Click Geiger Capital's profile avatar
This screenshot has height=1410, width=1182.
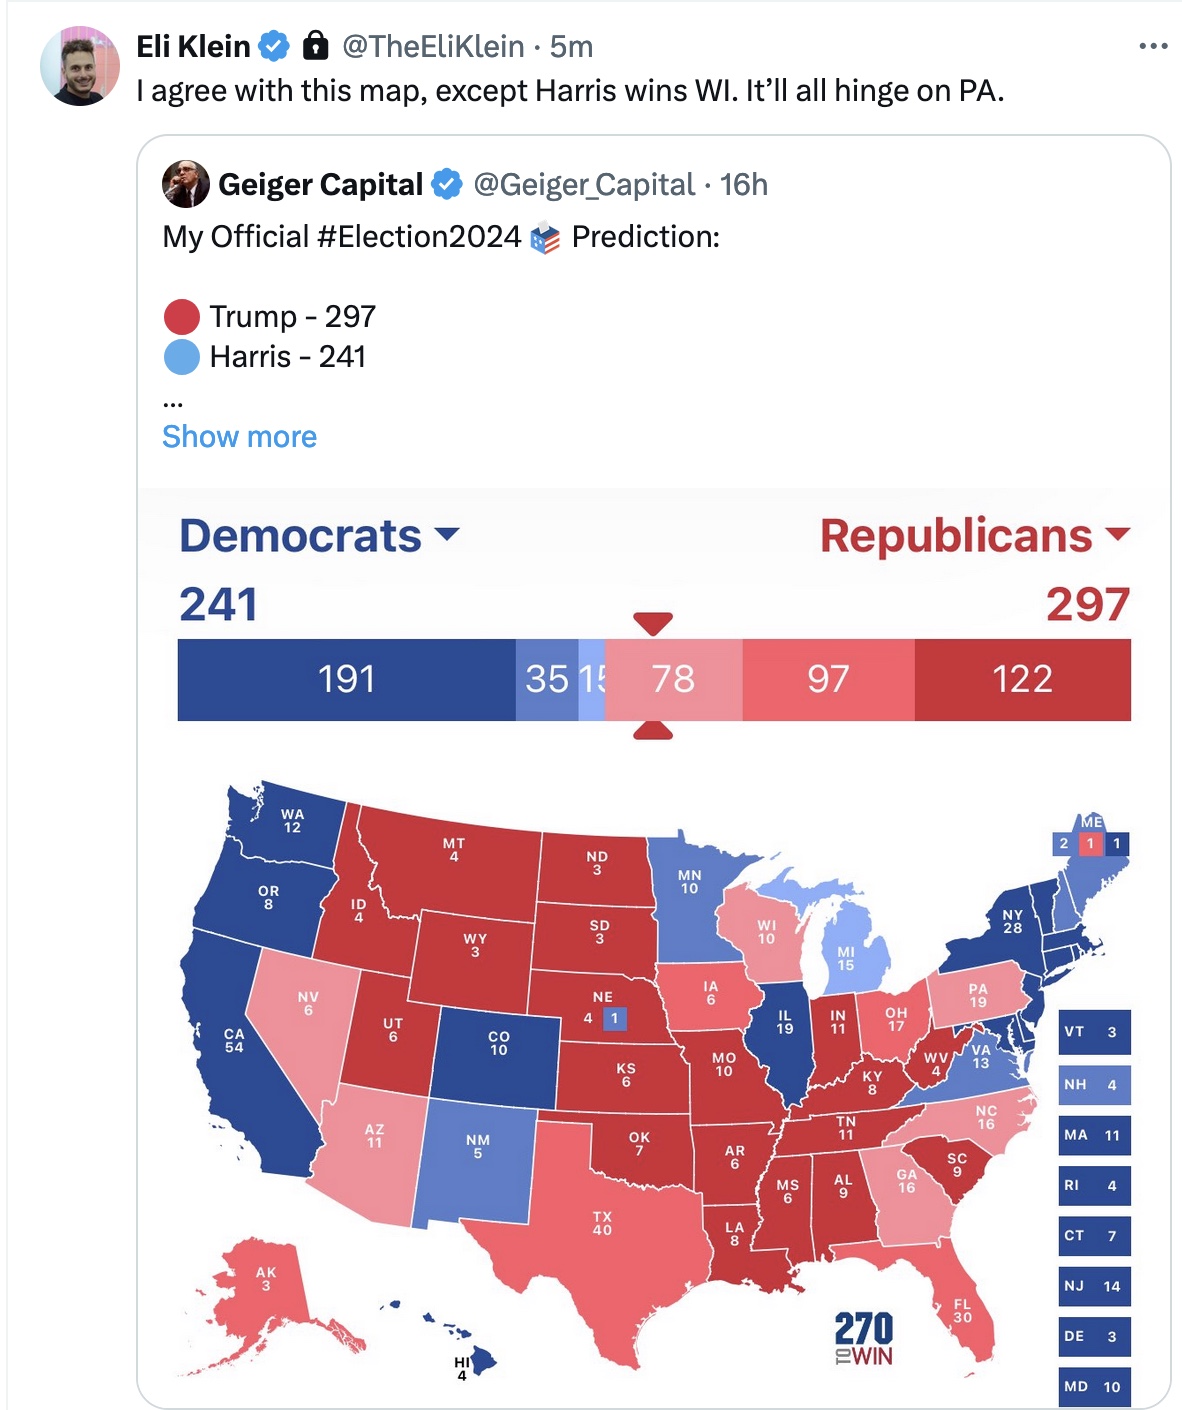186,184
